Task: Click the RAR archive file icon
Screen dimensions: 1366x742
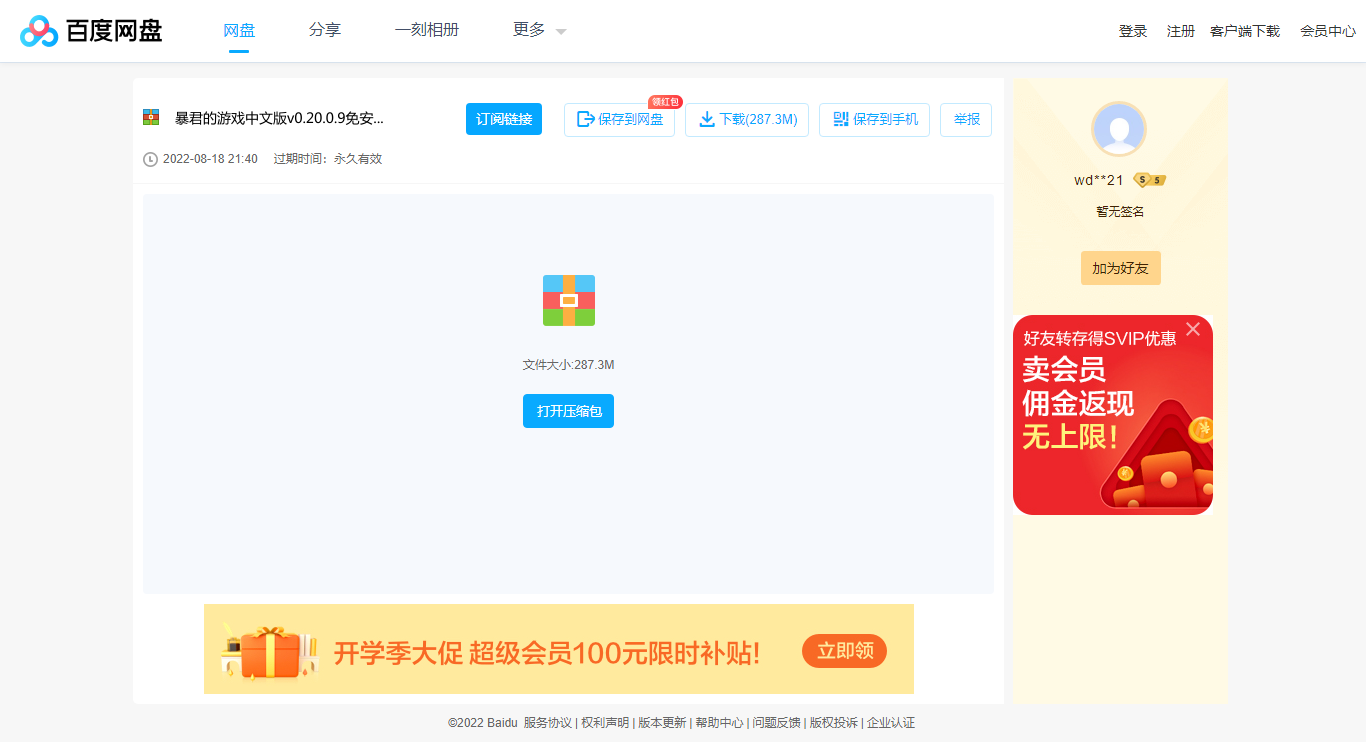Action: click(x=568, y=300)
